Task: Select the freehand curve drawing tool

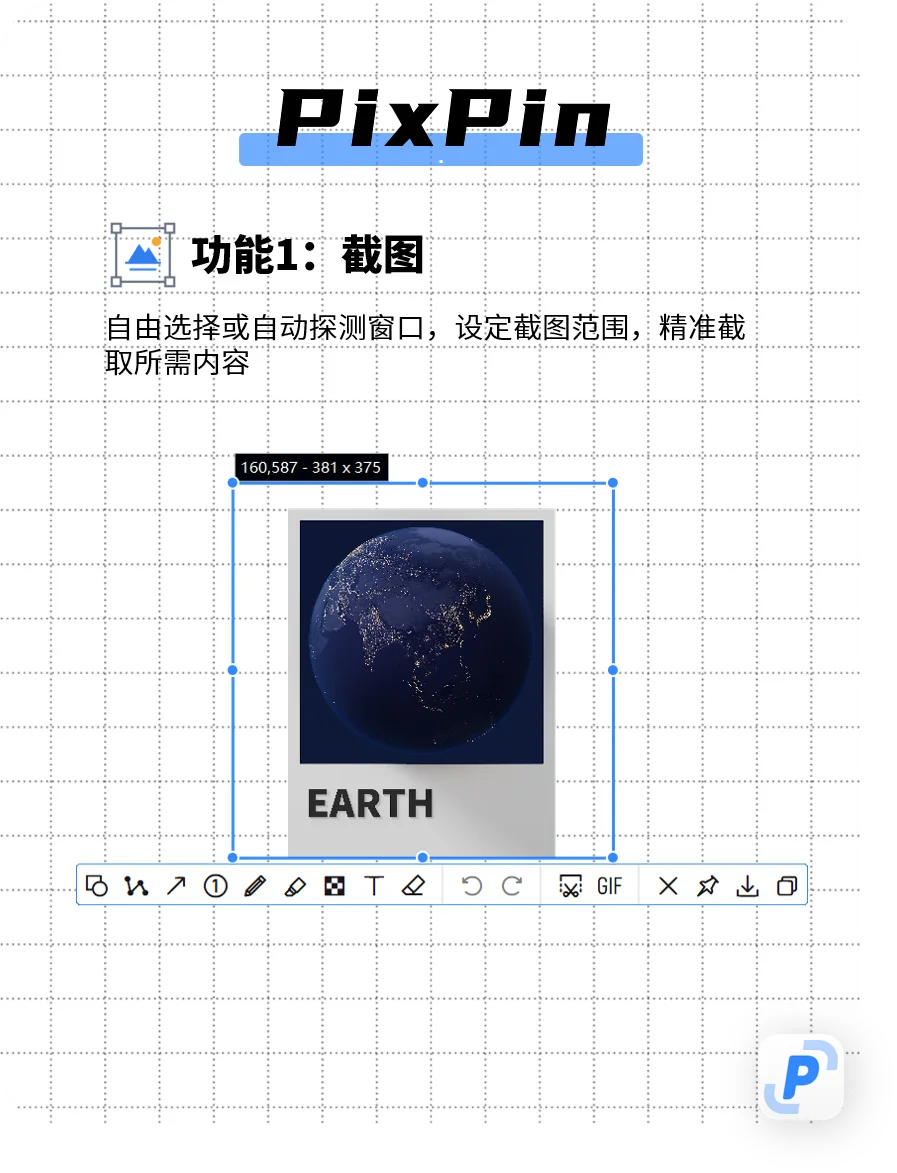Action: 138,885
